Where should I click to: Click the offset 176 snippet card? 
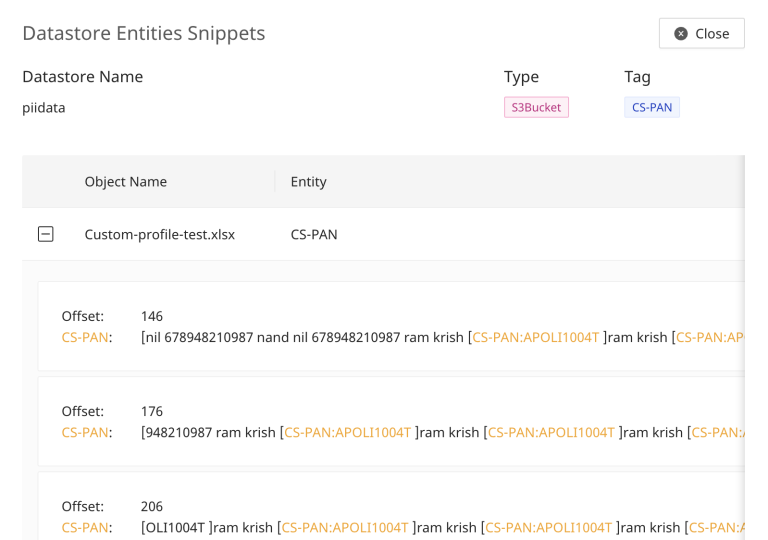[390, 421]
